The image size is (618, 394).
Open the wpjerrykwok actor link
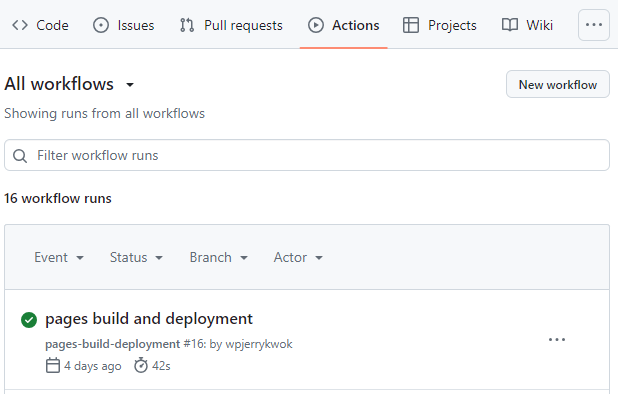259,344
